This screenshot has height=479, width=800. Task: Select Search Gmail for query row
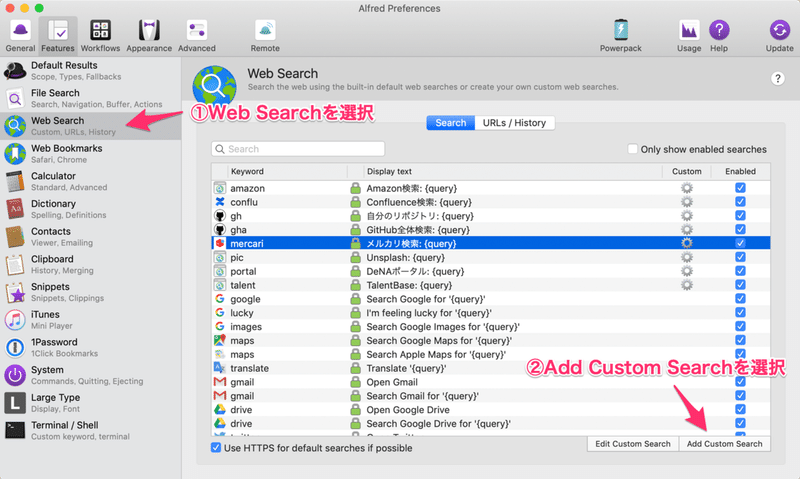pos(491,396)
